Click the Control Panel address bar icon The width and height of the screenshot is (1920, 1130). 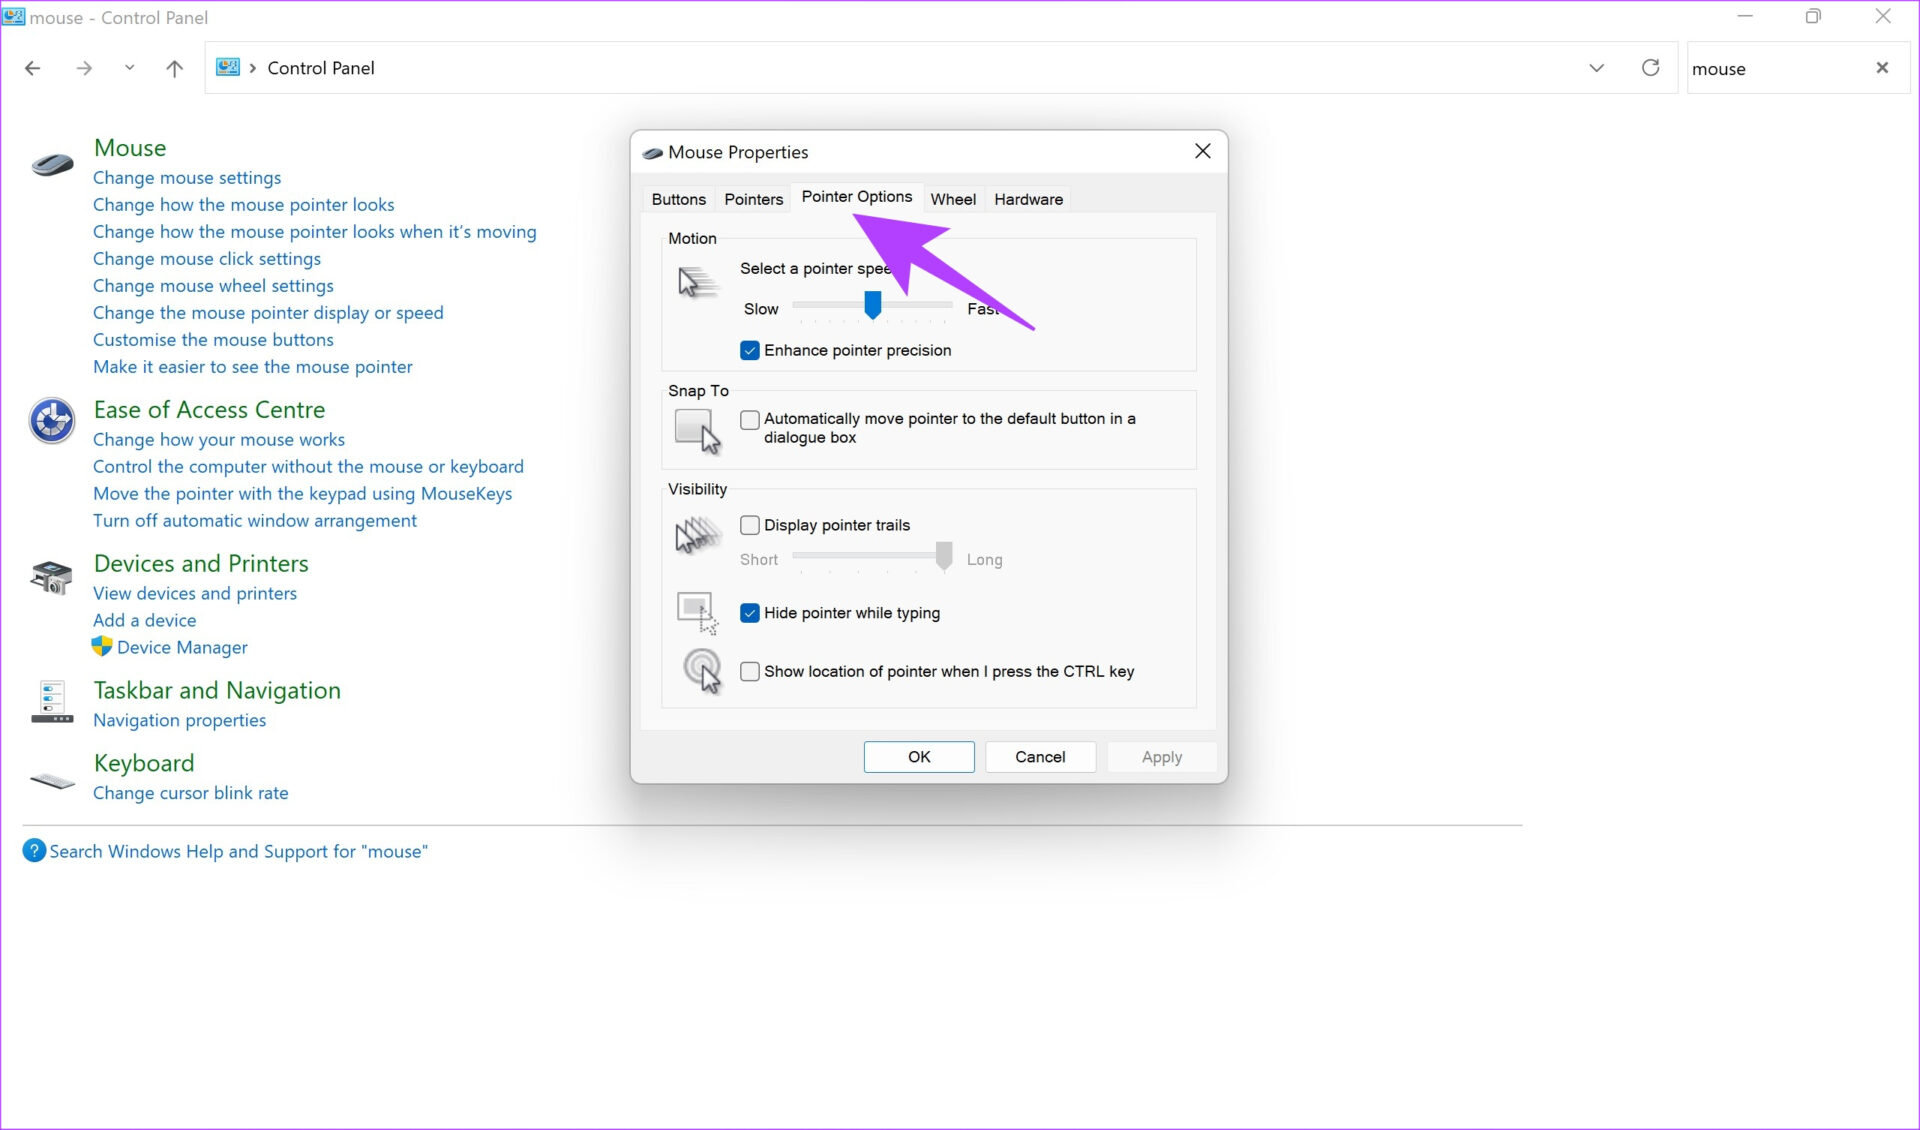228,67
